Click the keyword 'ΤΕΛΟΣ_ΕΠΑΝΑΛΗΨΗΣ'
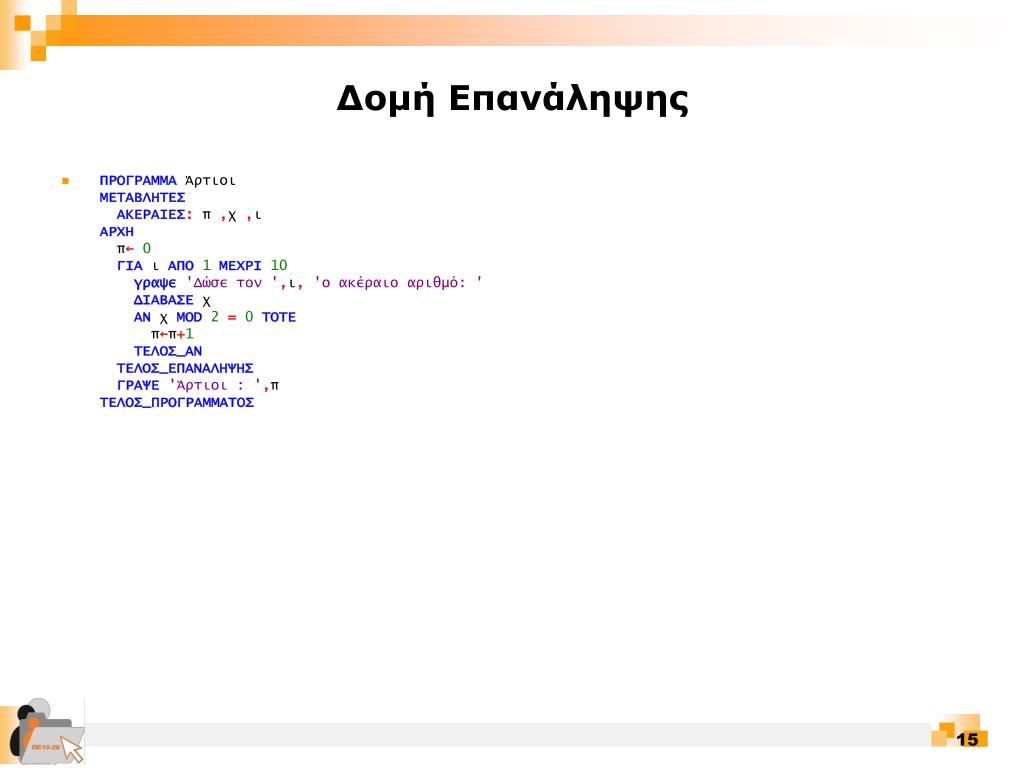 pyautogui.click(x=185, y=368)
